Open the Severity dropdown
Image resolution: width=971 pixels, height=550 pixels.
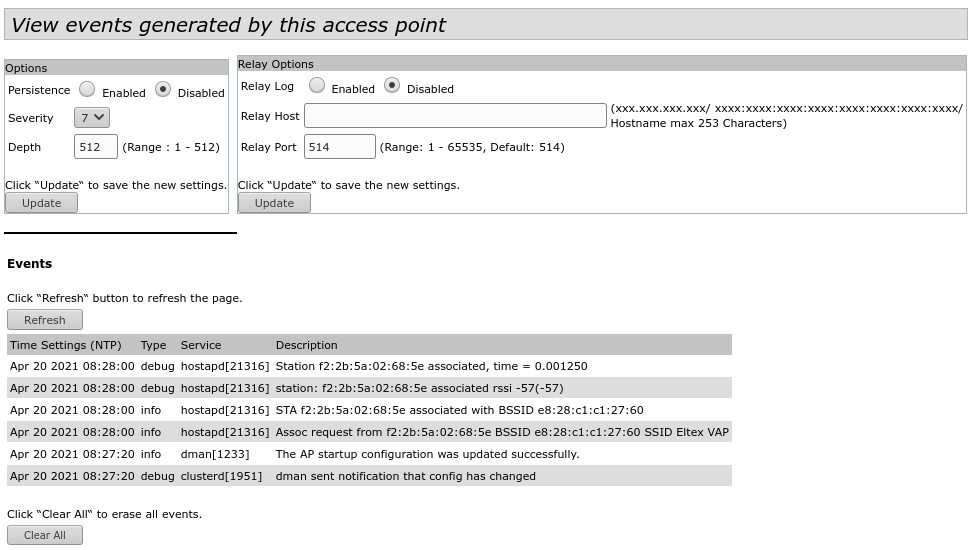[92, 118]
